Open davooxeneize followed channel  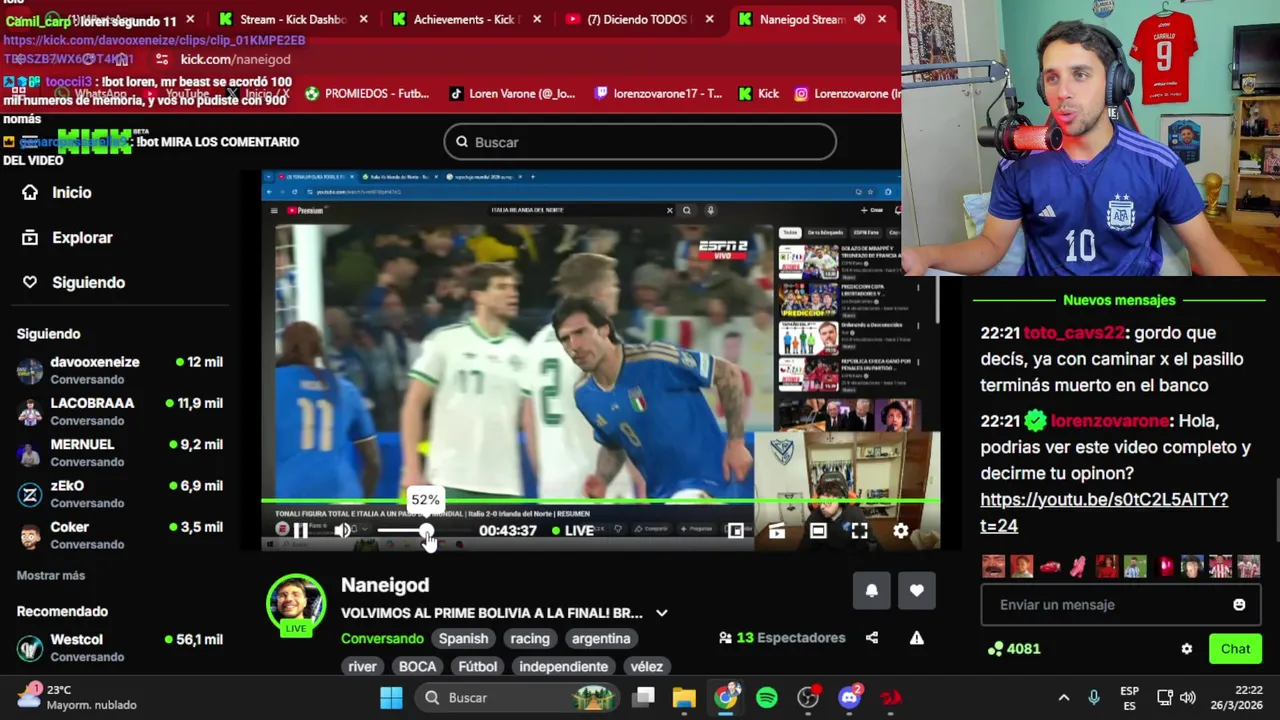(x=120, y=370)
